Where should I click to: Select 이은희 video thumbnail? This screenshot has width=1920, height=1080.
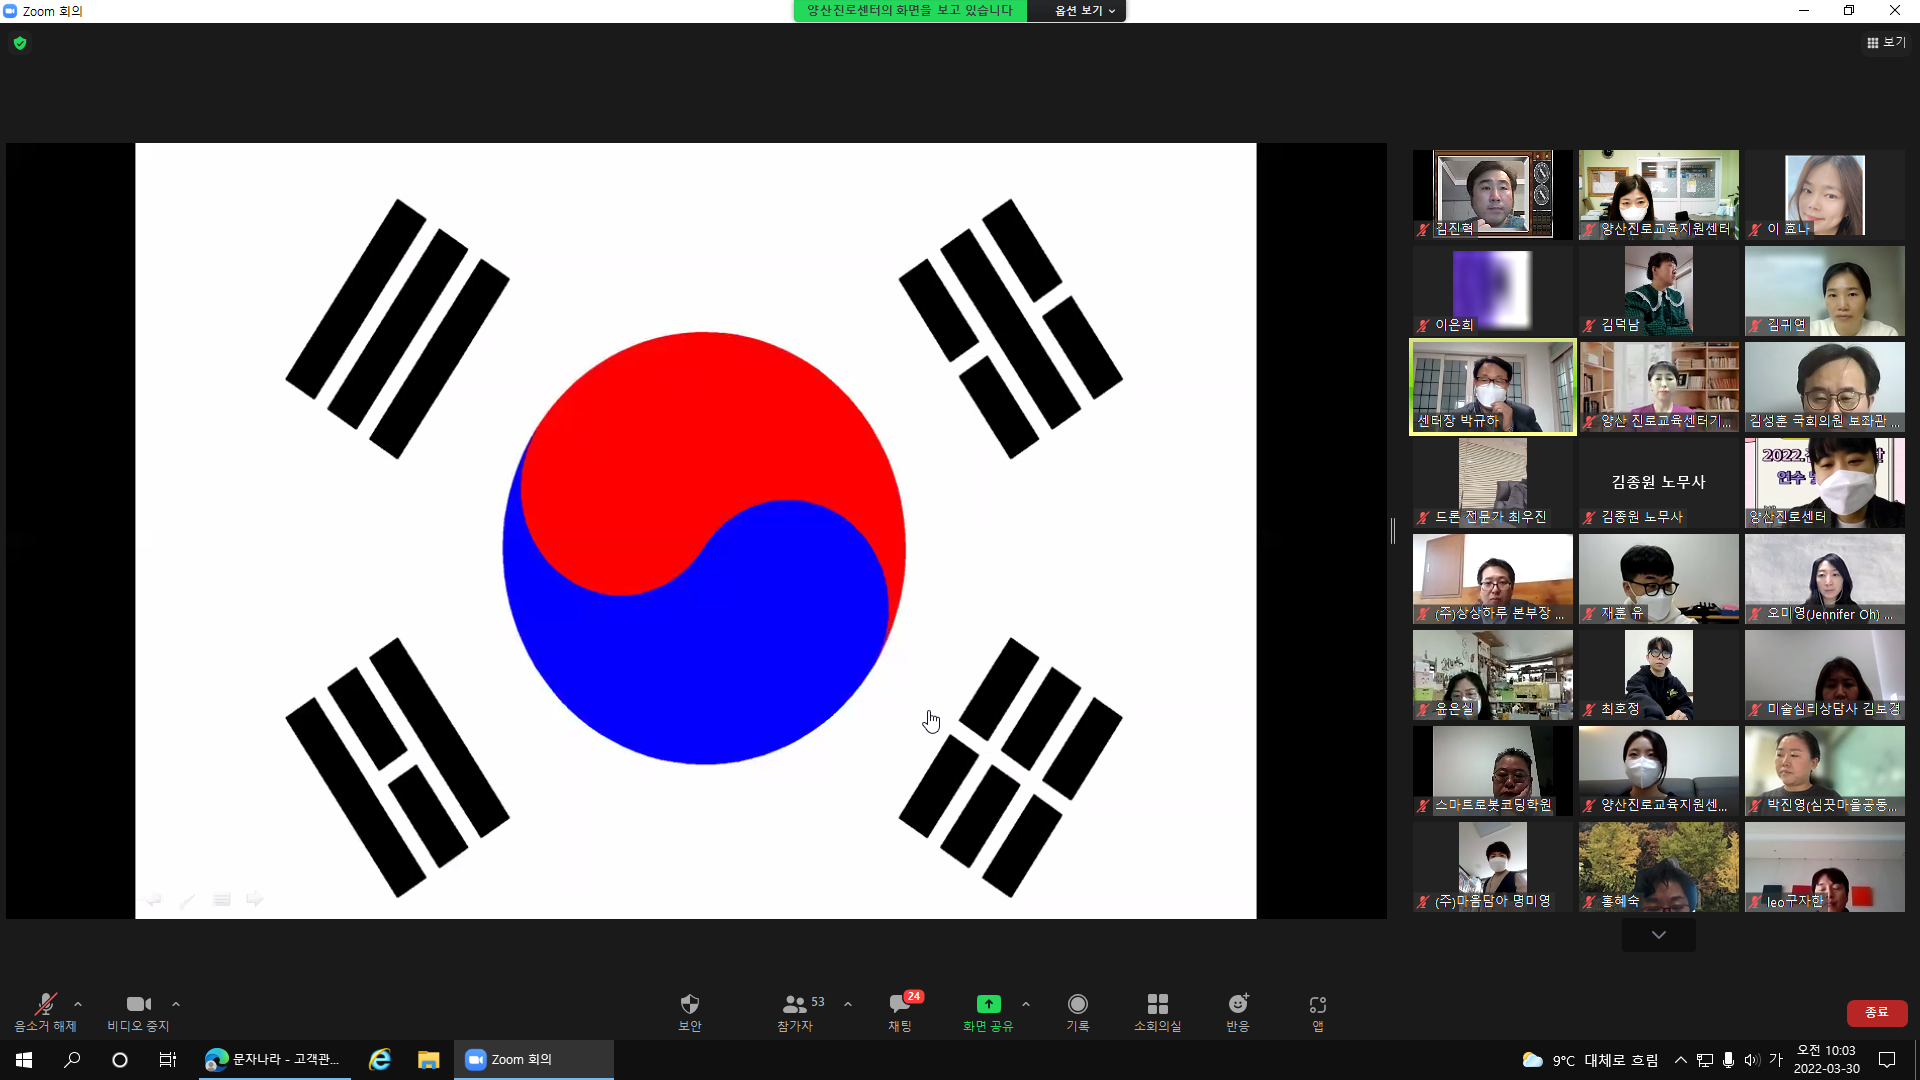[1493, 290]
